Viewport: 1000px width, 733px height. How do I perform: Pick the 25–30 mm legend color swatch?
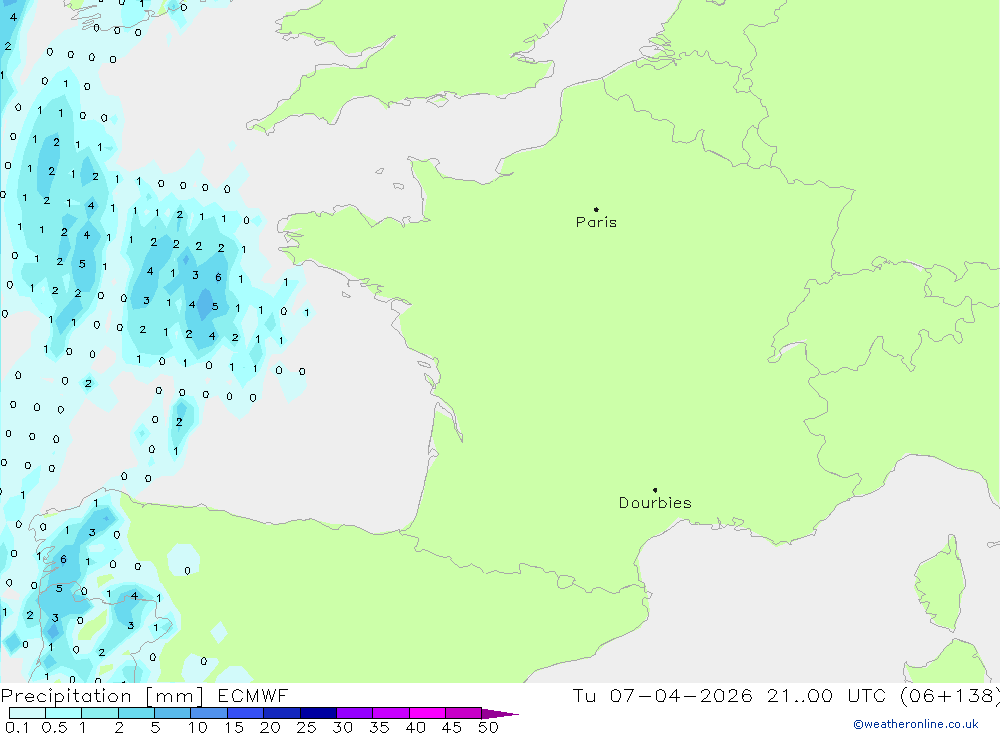tap(318, 713)
